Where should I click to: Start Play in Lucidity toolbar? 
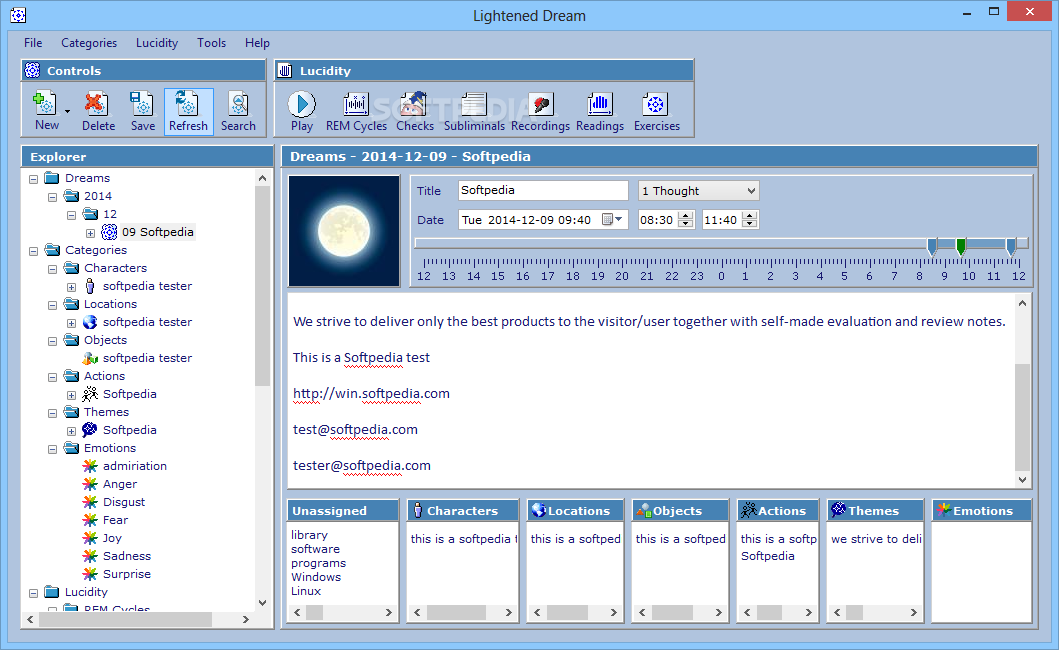click(x=302, y=112)
